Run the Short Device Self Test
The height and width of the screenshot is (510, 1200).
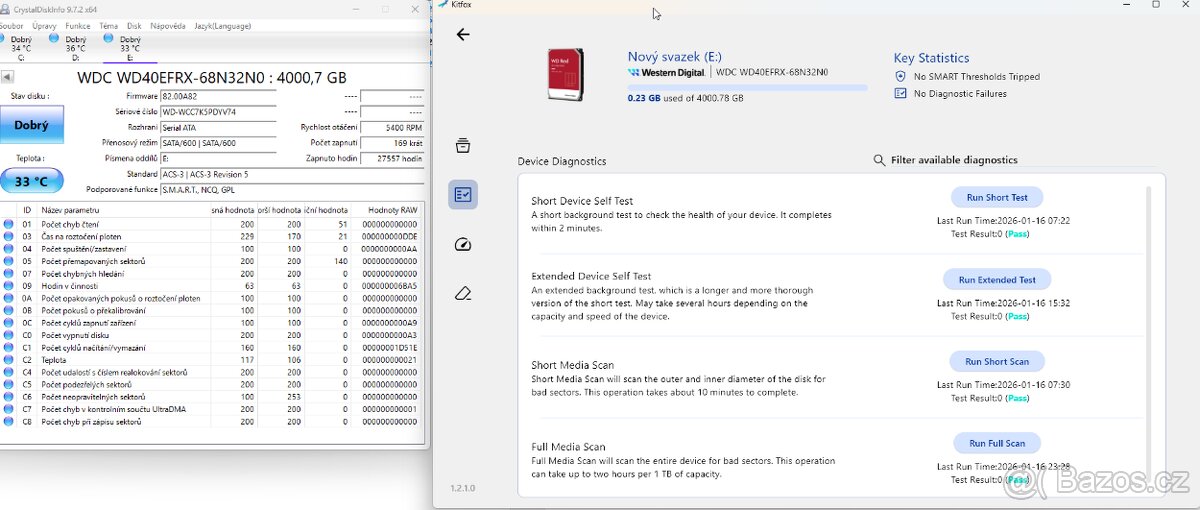996,197
